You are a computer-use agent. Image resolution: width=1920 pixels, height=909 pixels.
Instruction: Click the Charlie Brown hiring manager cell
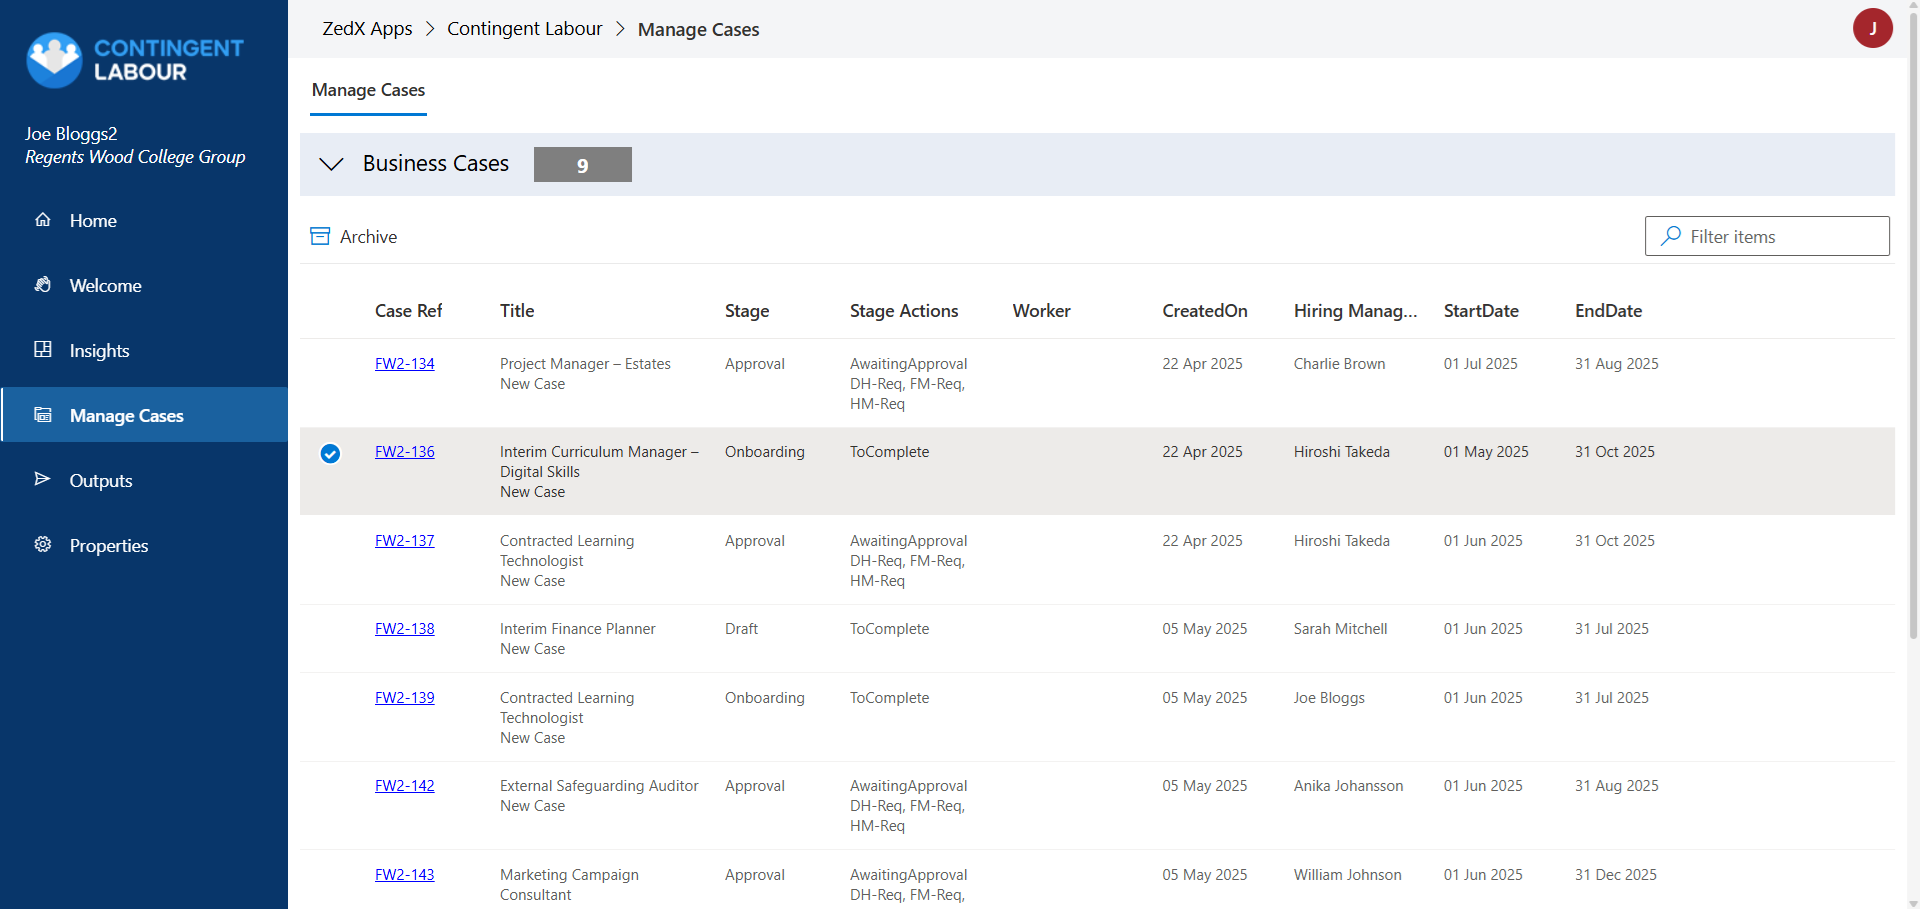[x=1339, y=364]
